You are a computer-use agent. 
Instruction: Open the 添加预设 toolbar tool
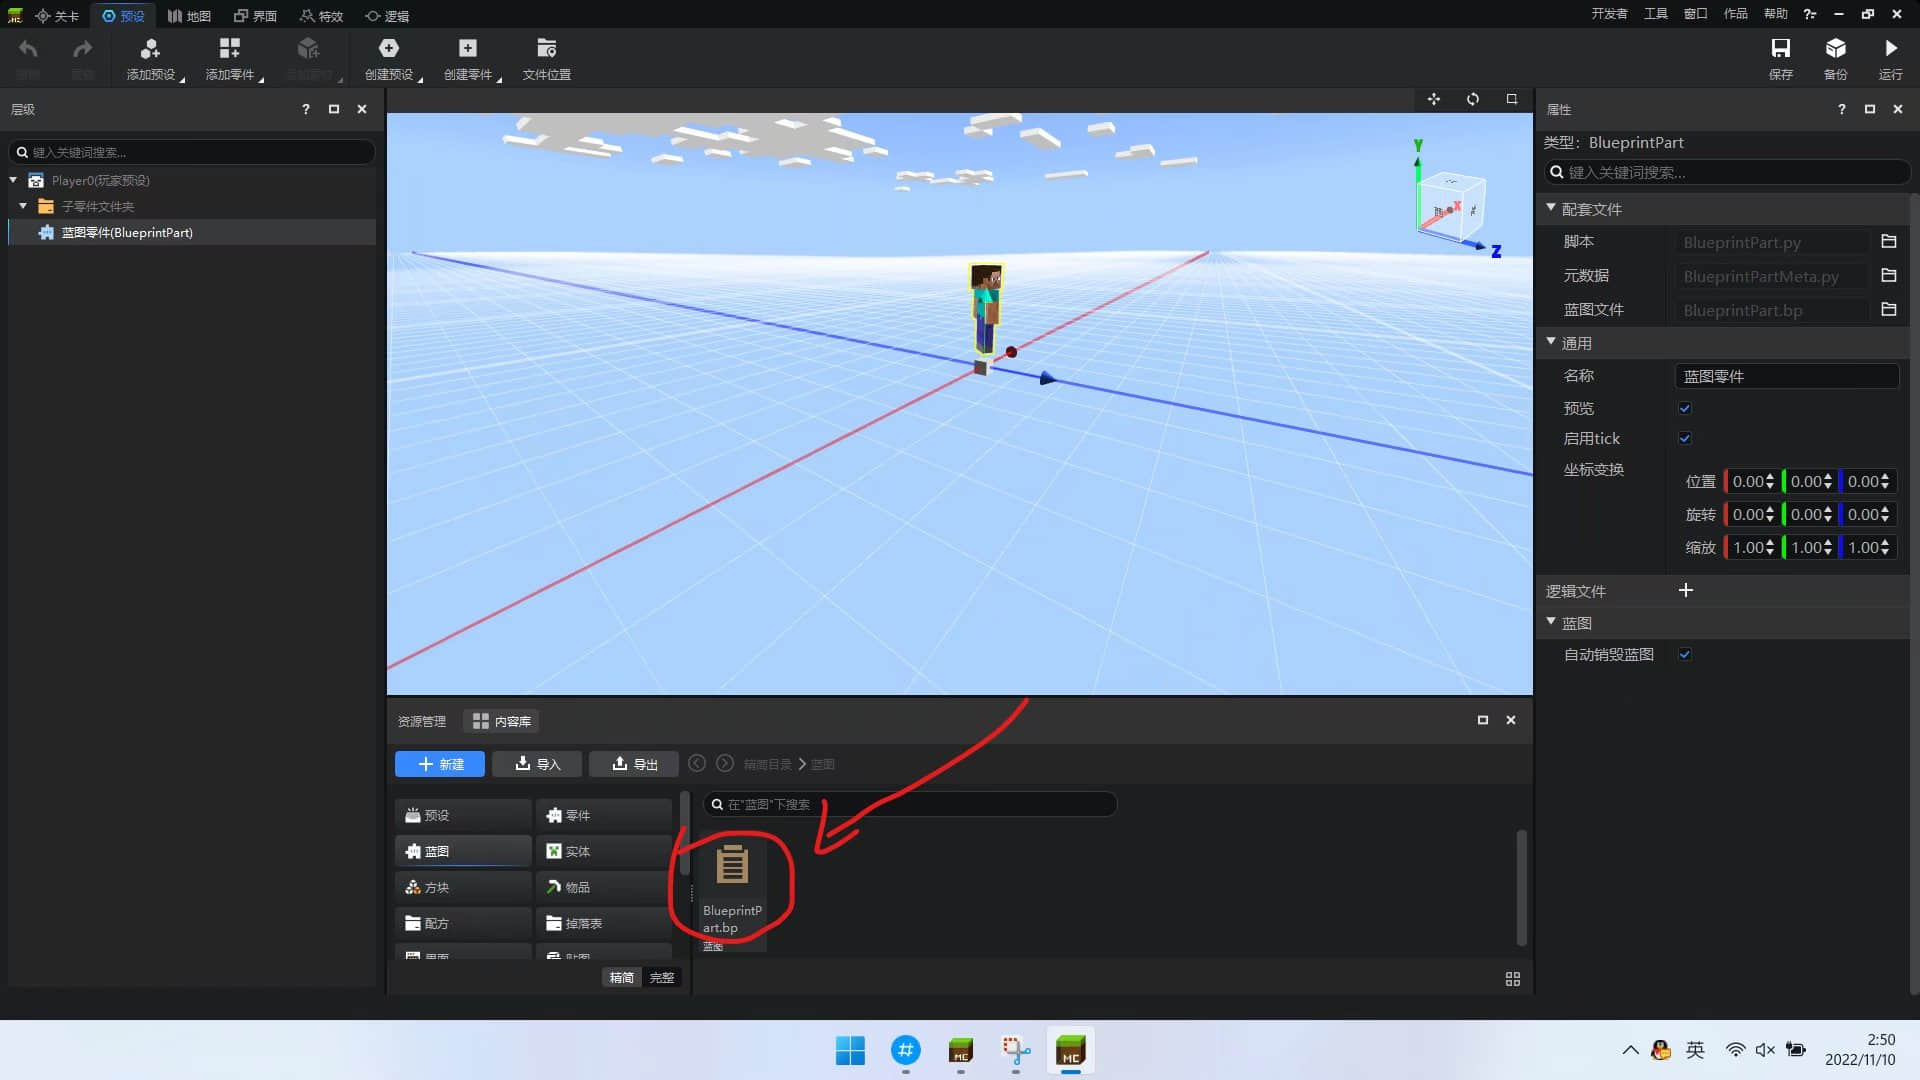coord(151,59)
